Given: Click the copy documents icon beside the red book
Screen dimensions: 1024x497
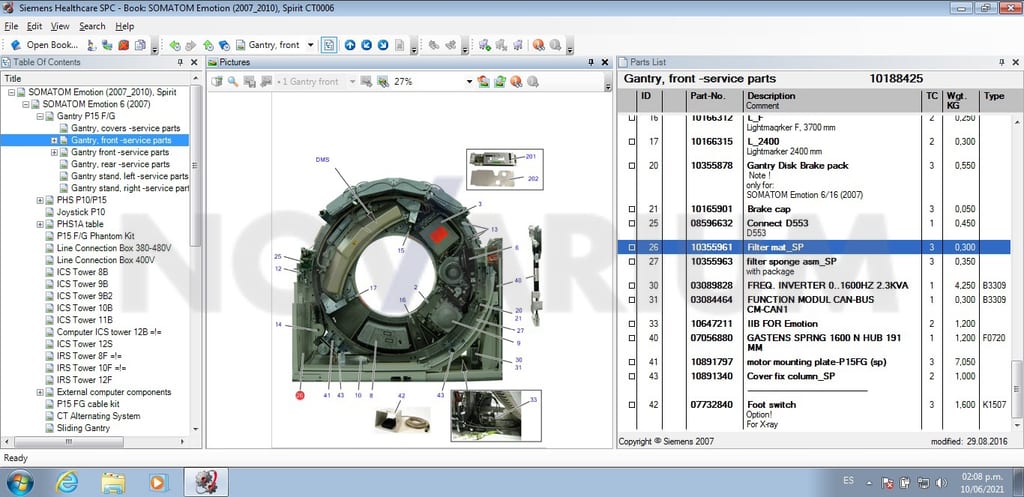Looking at the screenshot, I should (x=140, y=45).
